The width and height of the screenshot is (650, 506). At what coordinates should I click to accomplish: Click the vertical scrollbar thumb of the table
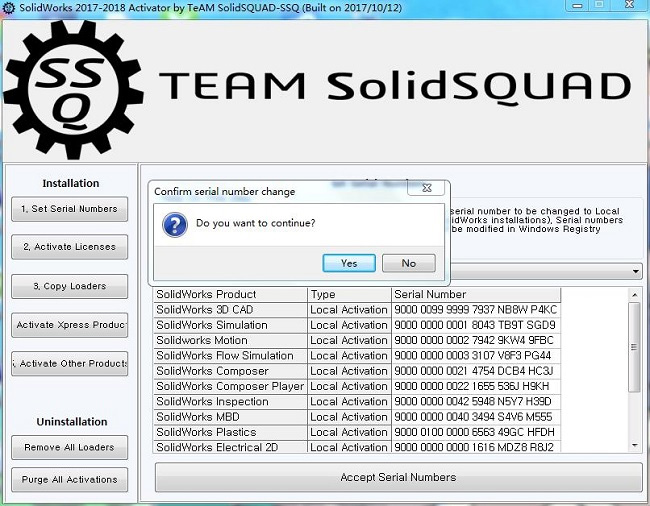pos(634,347)
